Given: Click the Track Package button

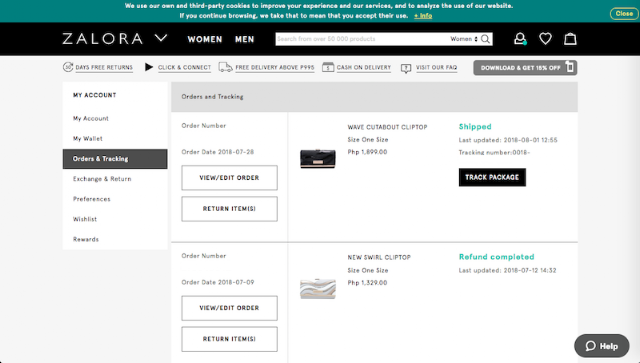Looking at the screenshot, I should click(x=492, y=177).
